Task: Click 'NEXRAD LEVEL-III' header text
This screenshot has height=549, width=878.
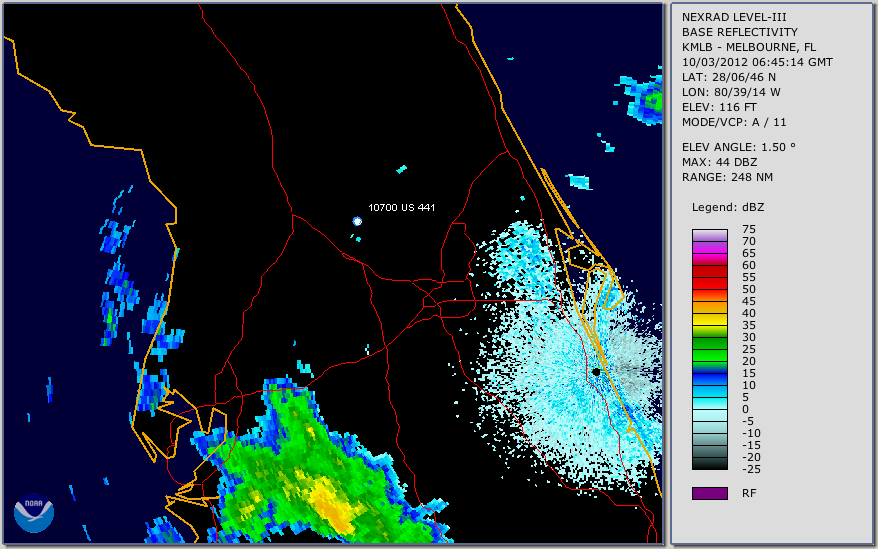Action: (x=734, y=17)
